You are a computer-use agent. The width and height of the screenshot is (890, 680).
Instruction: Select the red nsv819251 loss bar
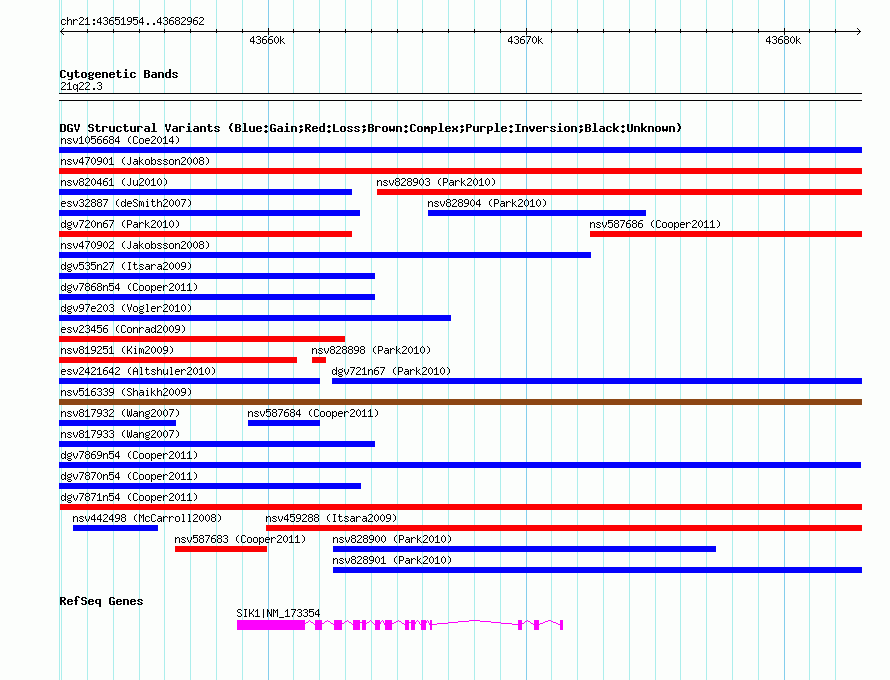178,360
